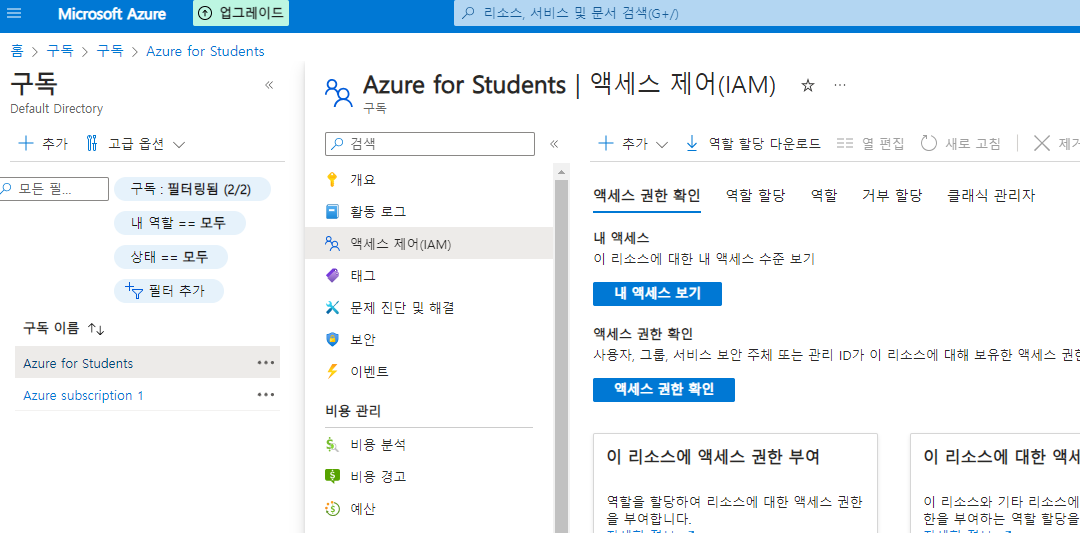Click 필터 추가 to add a filter
Screen dimensions: 1080x533
168,291
